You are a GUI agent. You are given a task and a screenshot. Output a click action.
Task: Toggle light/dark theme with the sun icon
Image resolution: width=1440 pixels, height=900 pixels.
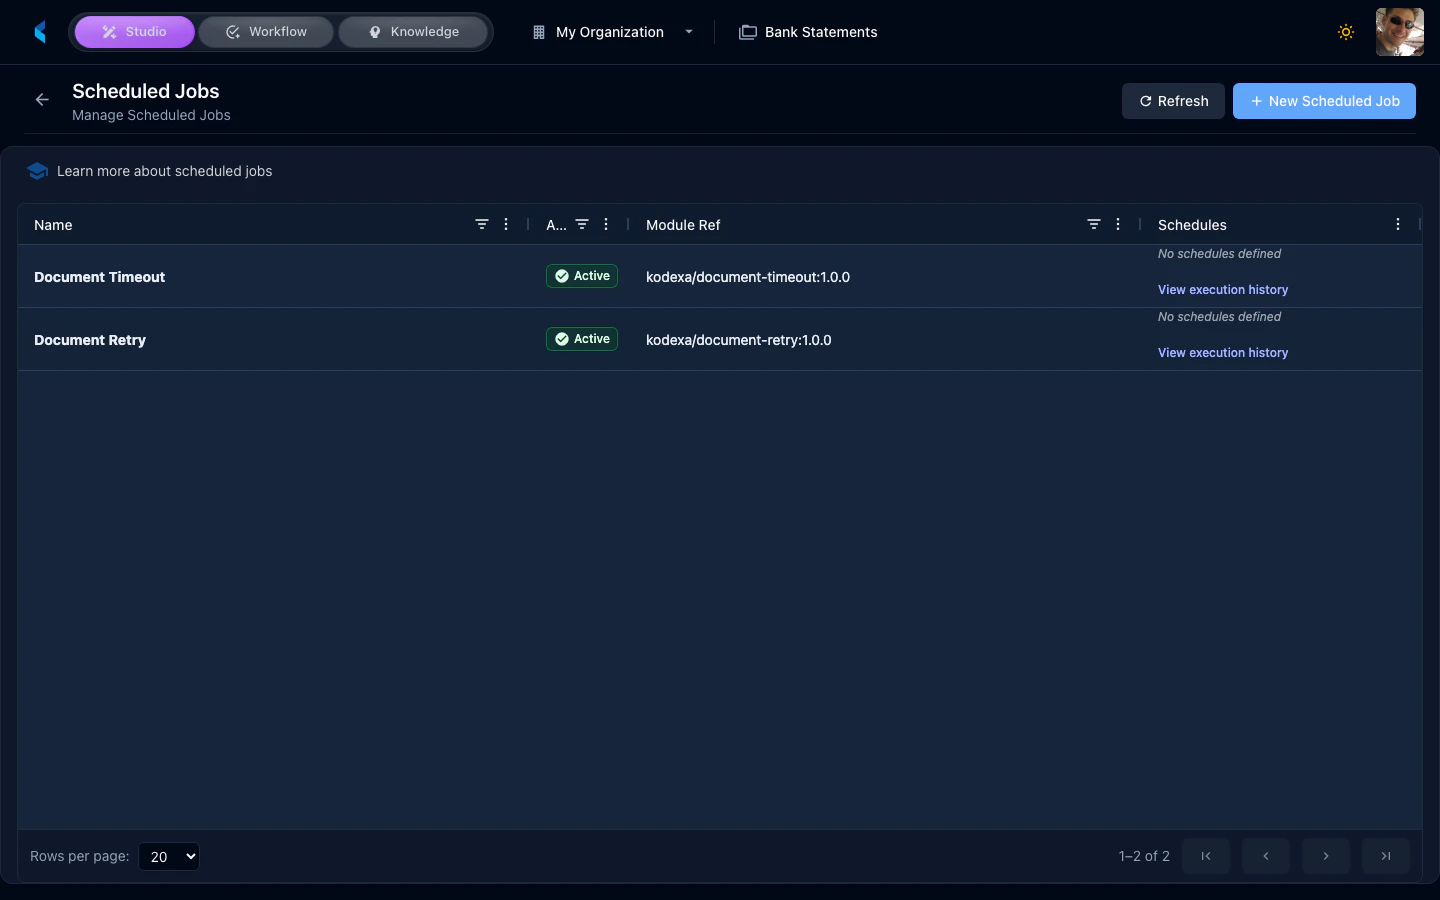pyautogui.click(x=1346, y=31)
